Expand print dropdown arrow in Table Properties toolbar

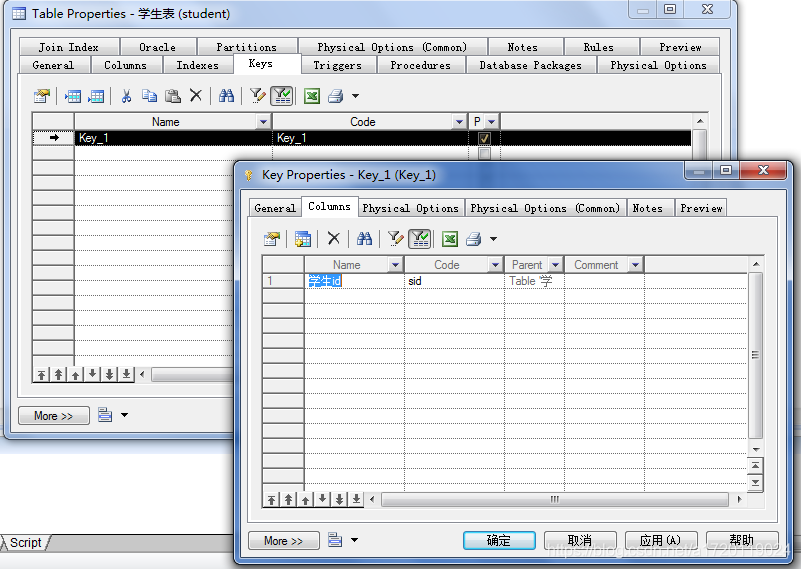tap(356, 96)
